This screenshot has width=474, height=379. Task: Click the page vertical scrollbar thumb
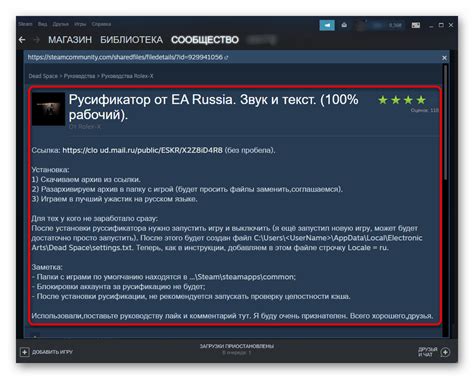click(x=445, y=122)
